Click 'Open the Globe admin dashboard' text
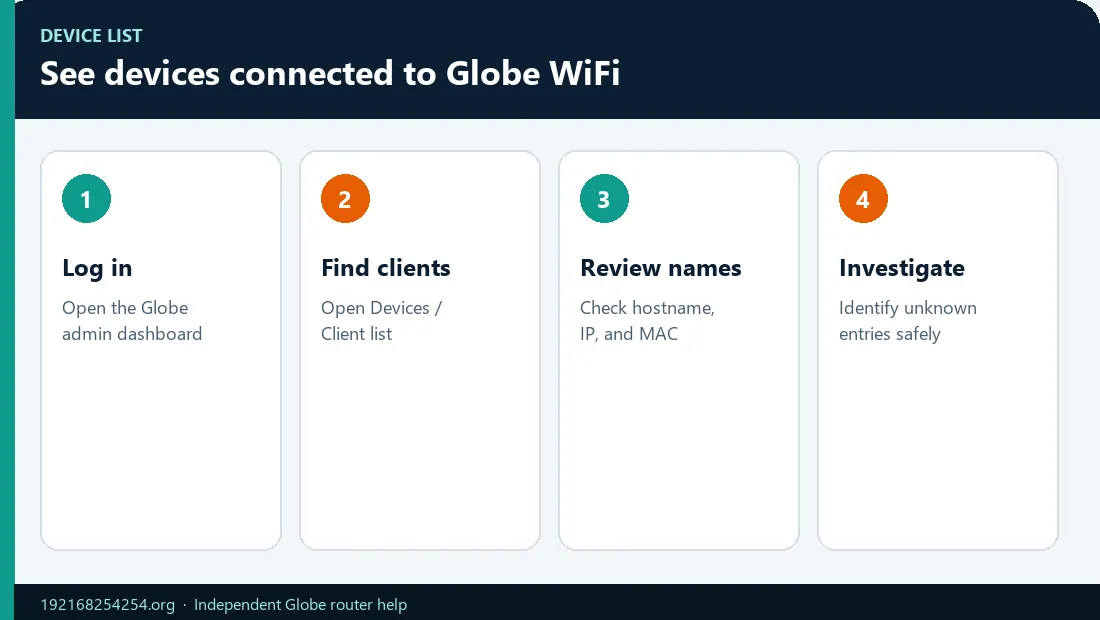Image resolution: width=1100 pixels, height=620 pixels. tap(132, 321)
